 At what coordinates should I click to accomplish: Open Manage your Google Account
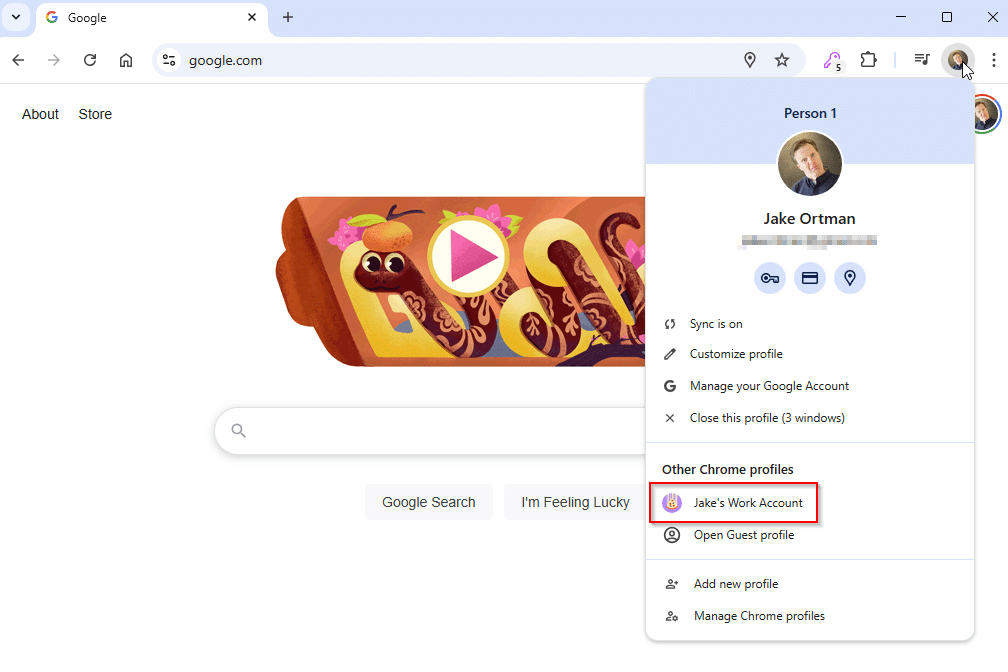[x=810, y=386]
